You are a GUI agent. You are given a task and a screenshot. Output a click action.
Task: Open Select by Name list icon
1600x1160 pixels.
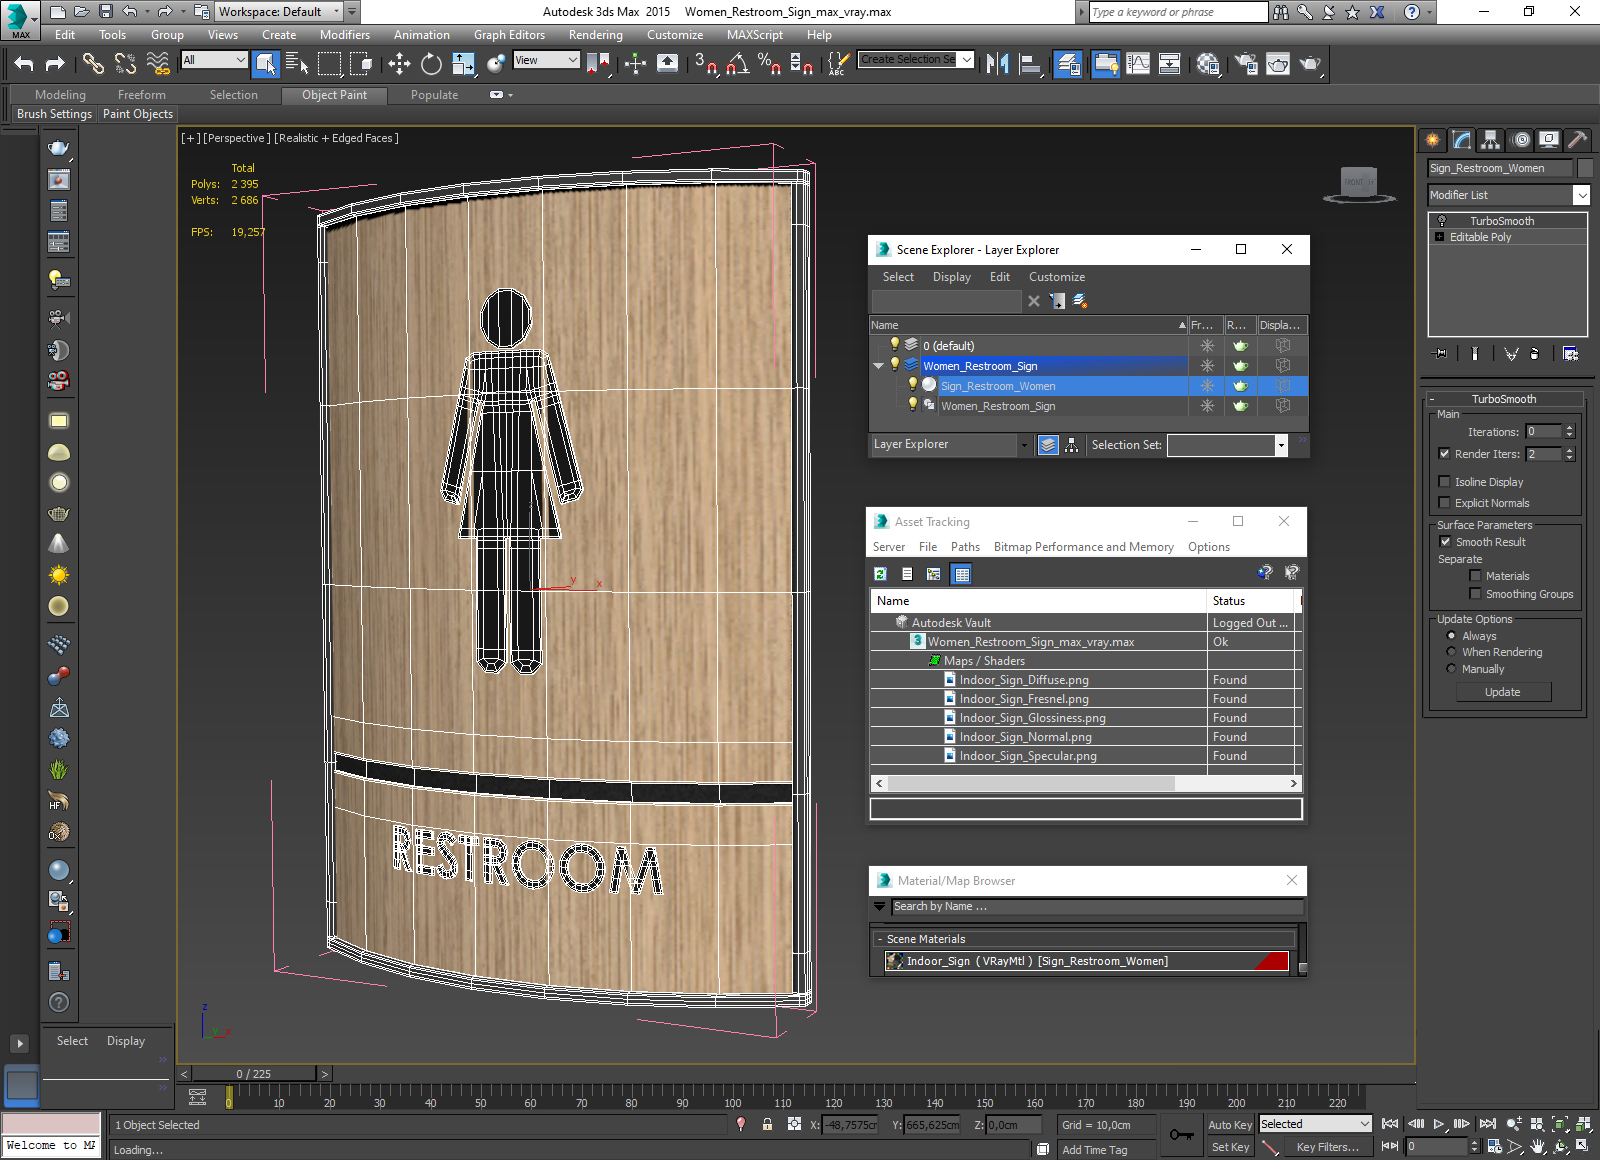pos(297,64)
